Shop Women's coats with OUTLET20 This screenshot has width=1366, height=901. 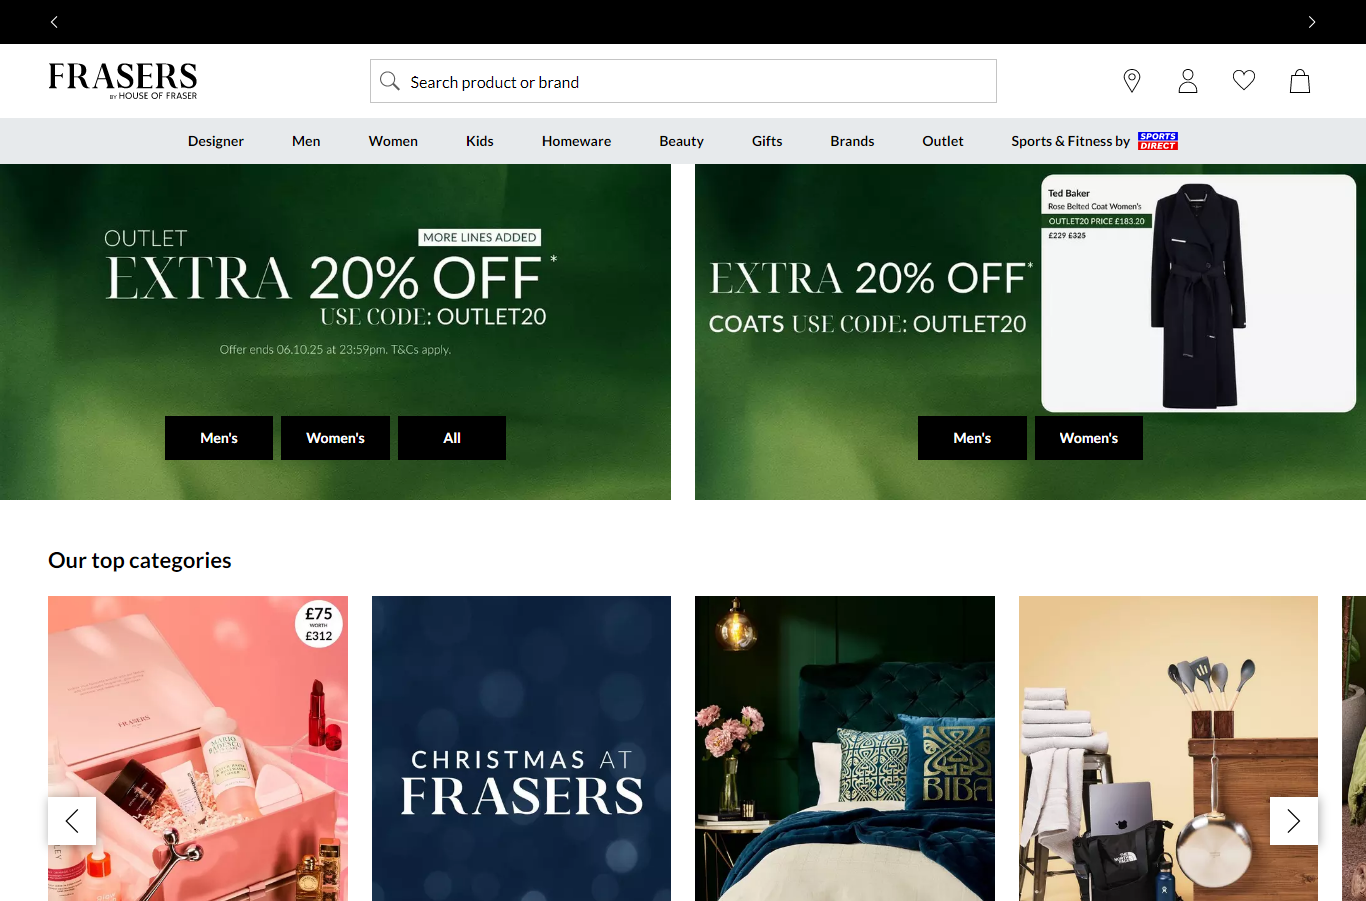tap(1089, 438)
